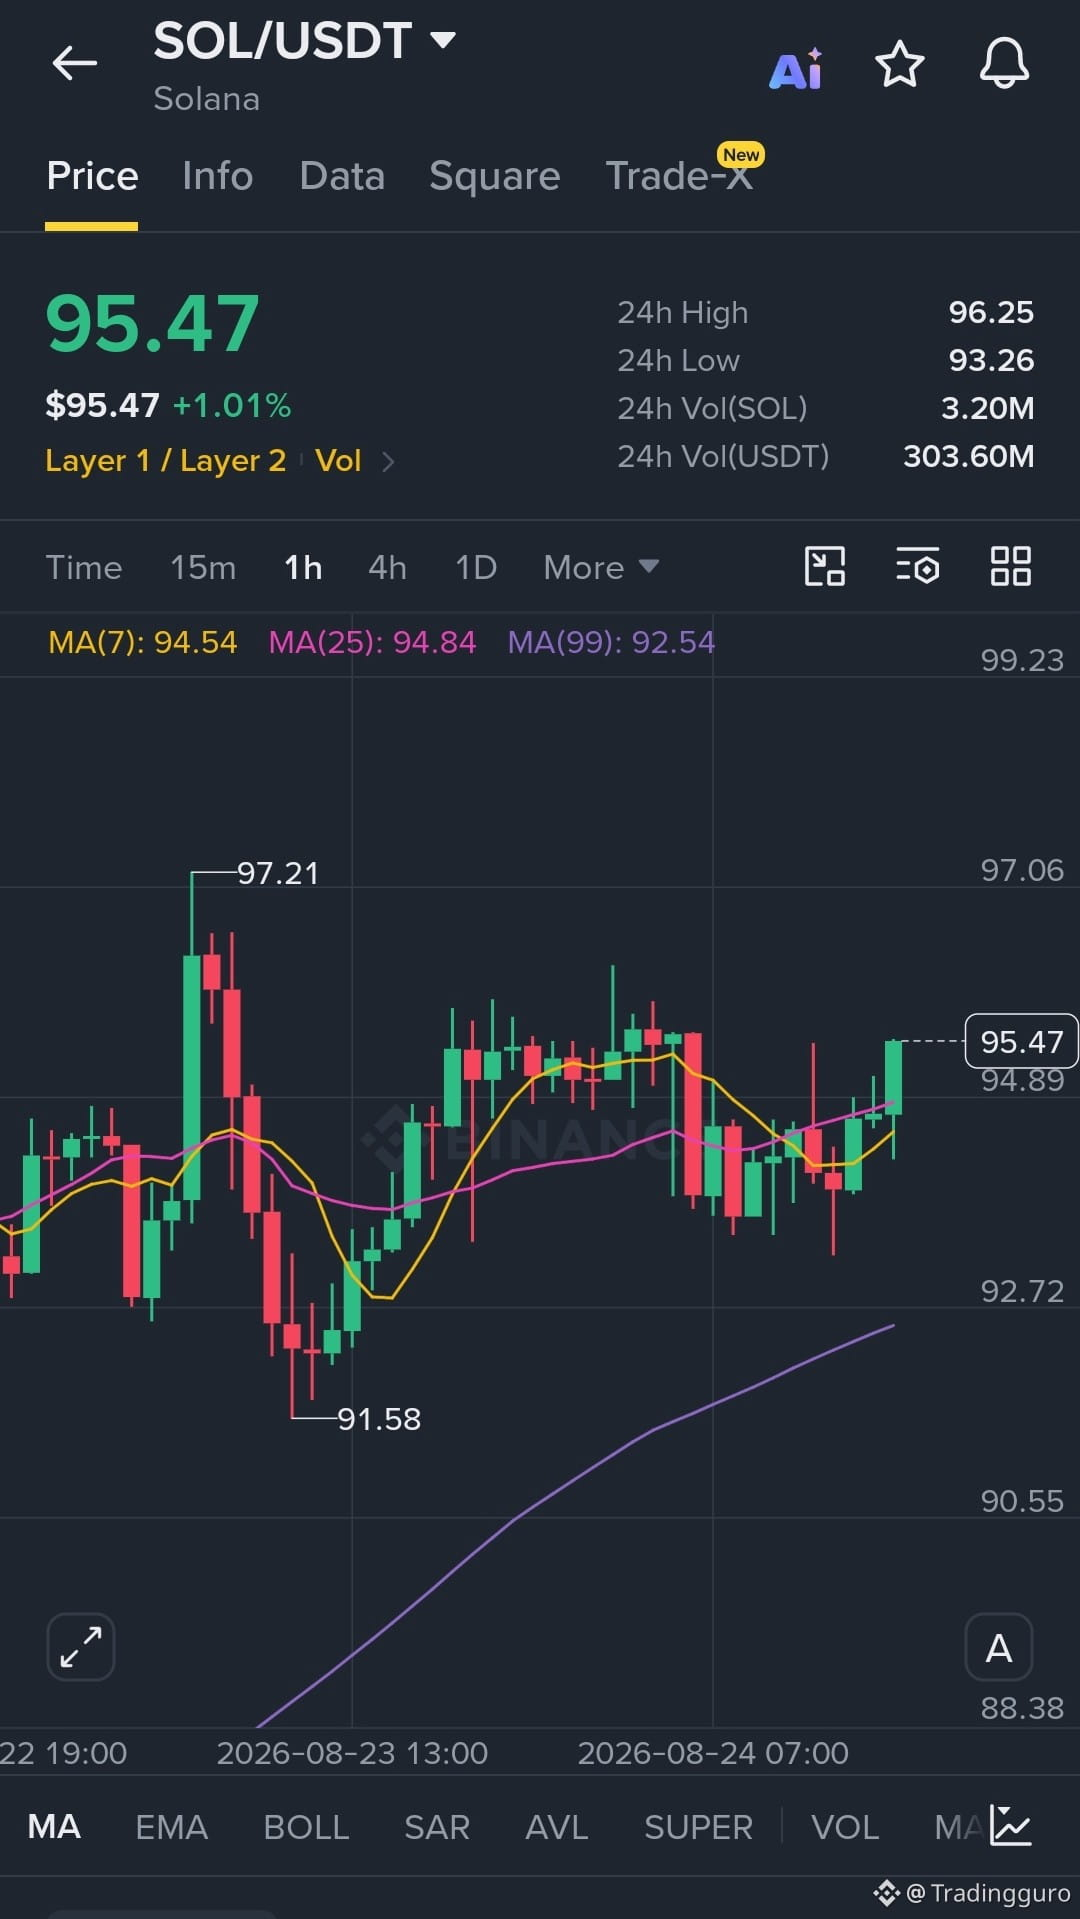Toggle the EMA indicator
The height and width of the screenshot is (1919, 1080).
click(x=172, y=1826)
